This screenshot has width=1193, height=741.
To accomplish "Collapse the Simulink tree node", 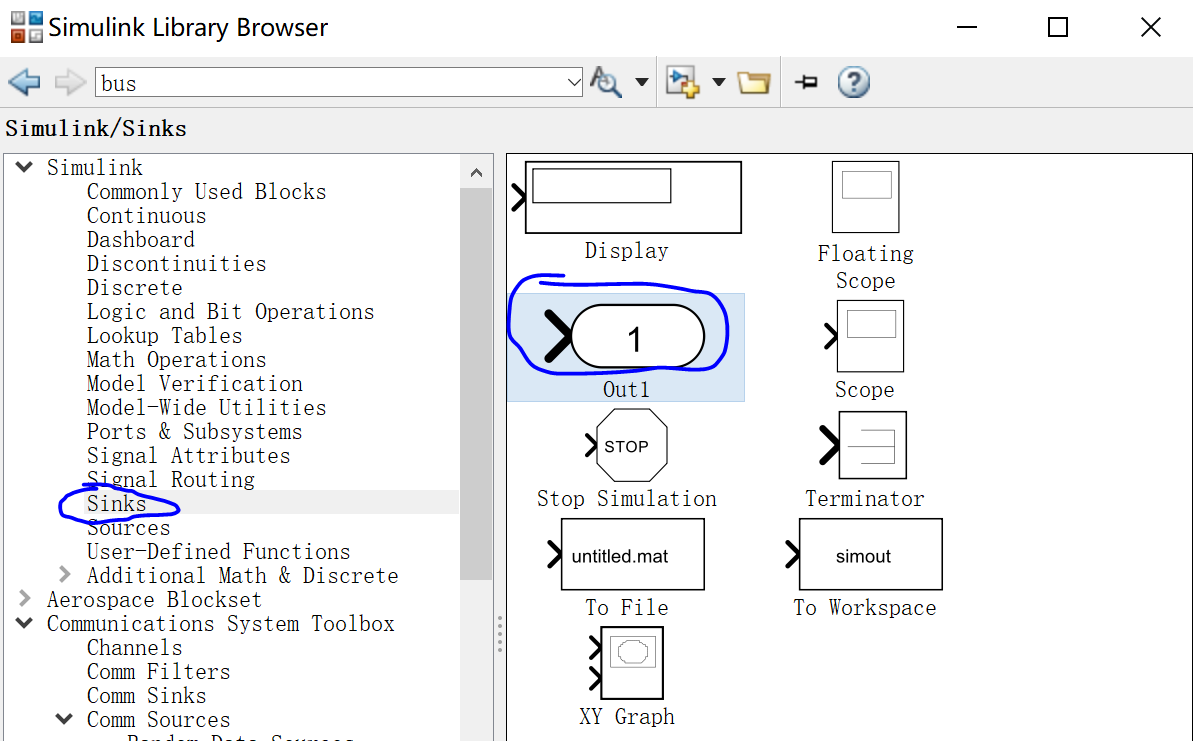I will (x=24, y=167).
